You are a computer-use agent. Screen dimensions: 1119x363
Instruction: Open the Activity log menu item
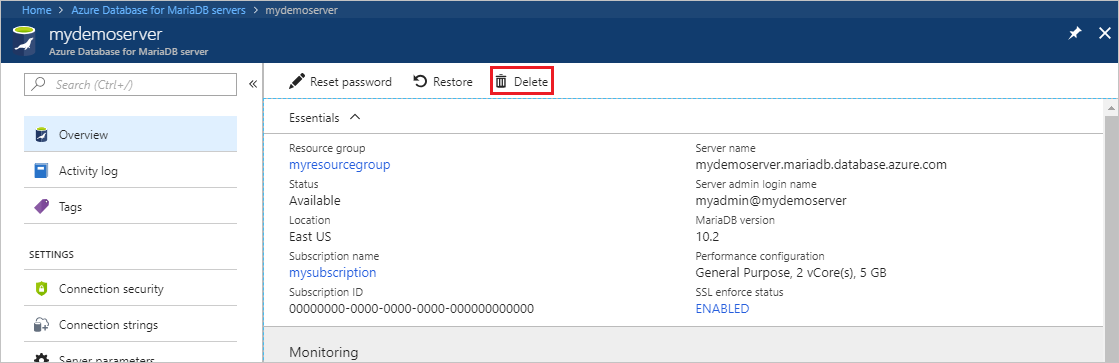pos(131,171)
